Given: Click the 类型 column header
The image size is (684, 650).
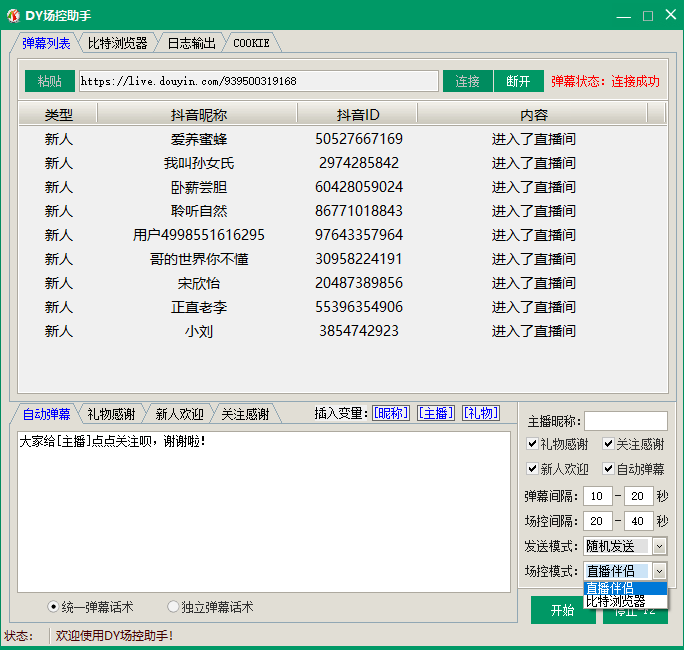Looking at the screenshot, I should 58,115.
